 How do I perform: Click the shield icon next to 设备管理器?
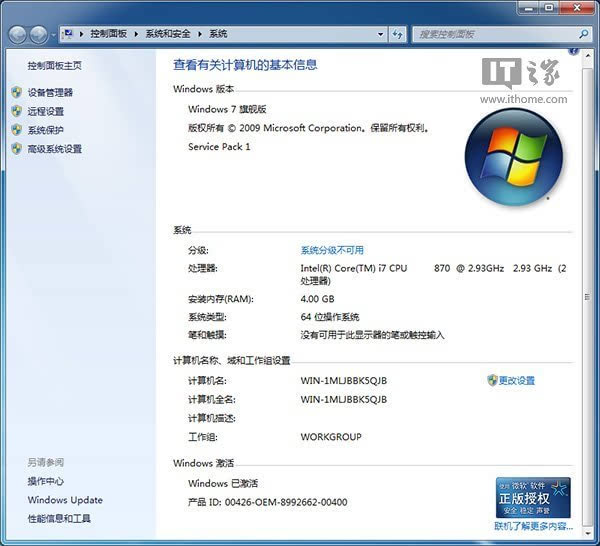[x=16, y=92]
